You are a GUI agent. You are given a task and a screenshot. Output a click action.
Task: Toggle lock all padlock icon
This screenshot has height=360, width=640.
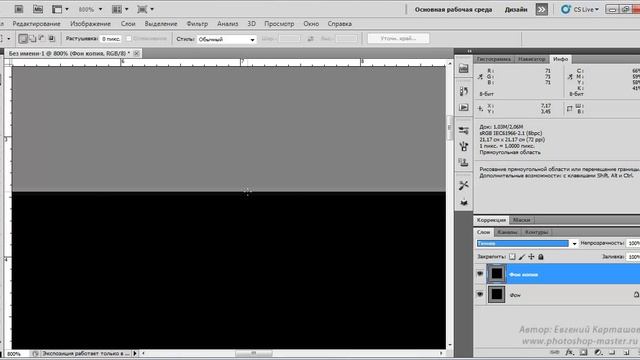[540, 257]
